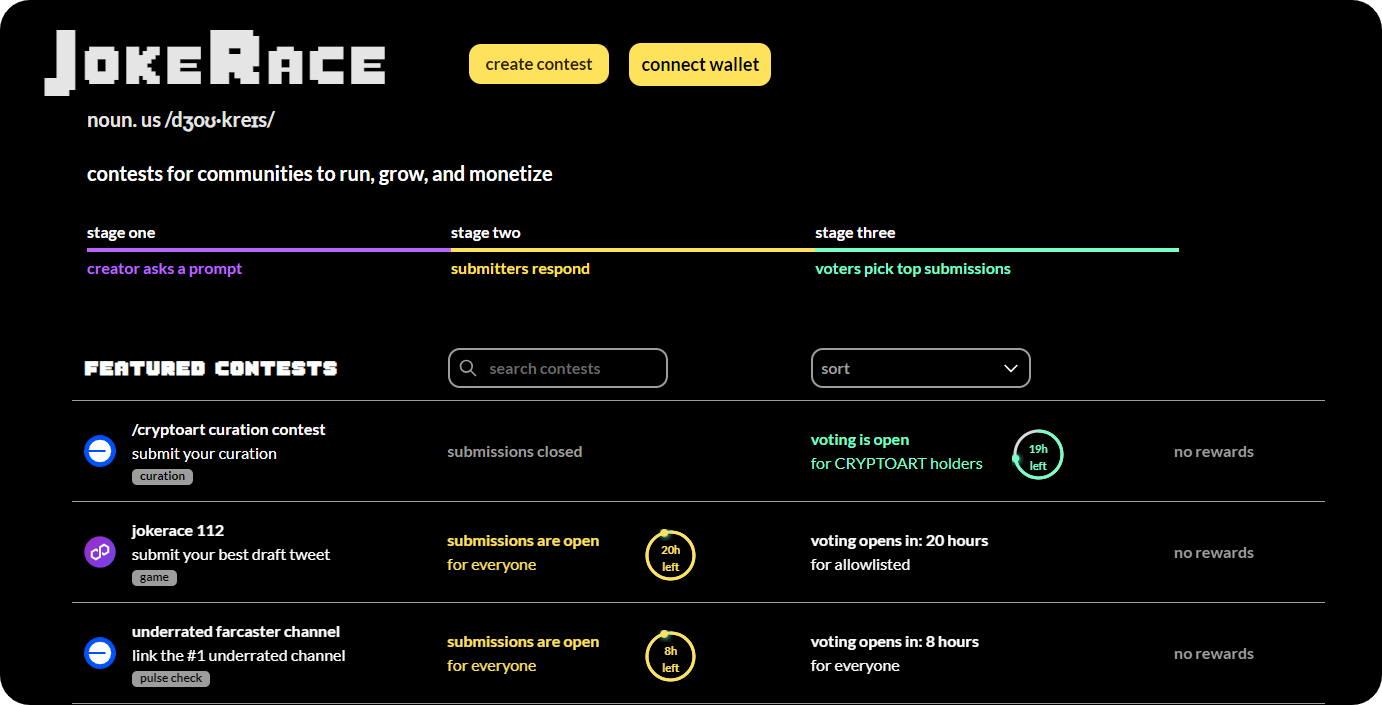Click the sort dropdown chevron arrow
Image resolution: width=1382 pixels, height=705 pixels.
[x=1010, y=368]
